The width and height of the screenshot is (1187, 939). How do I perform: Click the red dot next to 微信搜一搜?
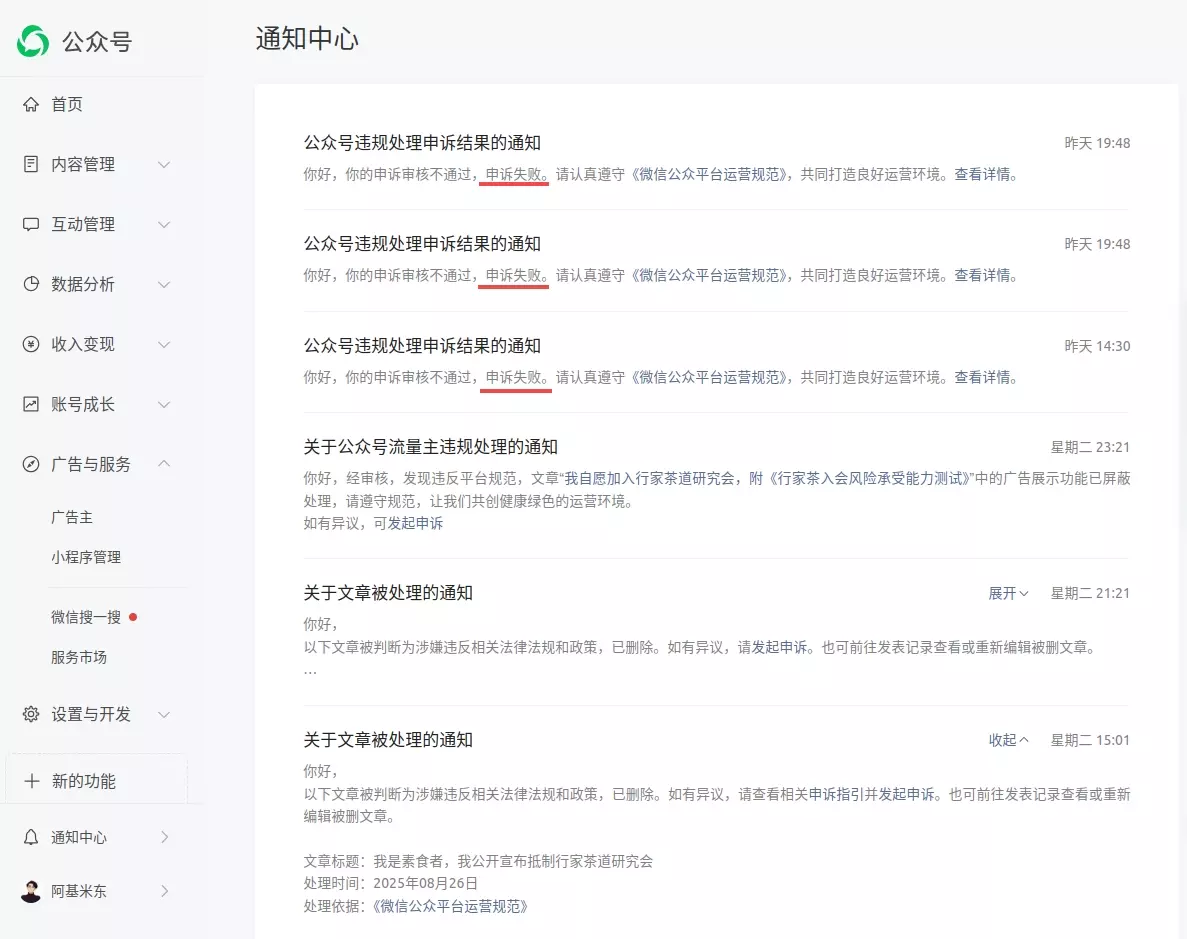pos(133,617)
